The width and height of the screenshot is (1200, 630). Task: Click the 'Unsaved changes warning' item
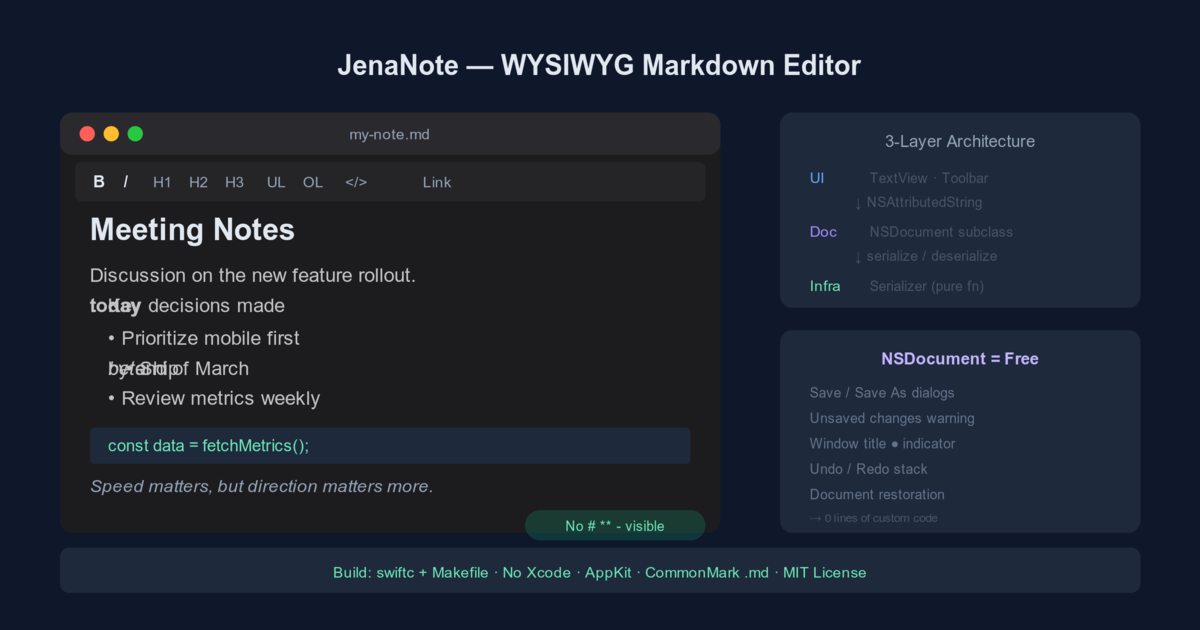892,418
